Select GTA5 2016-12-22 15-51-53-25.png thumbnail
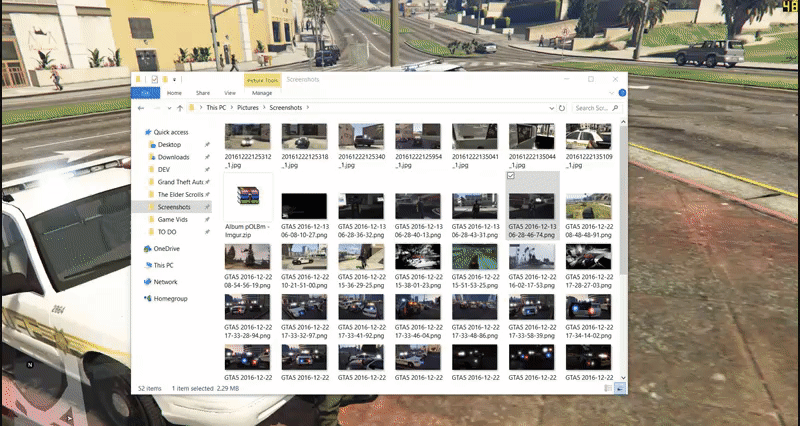This screenshot has width=800, height=426. (475, 256)
